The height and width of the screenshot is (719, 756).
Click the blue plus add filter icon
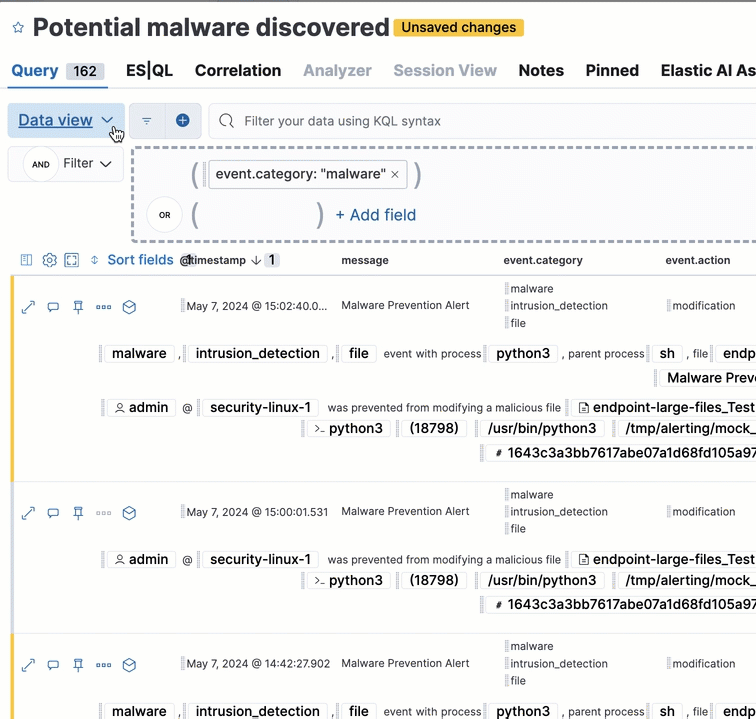click(183, 121)
